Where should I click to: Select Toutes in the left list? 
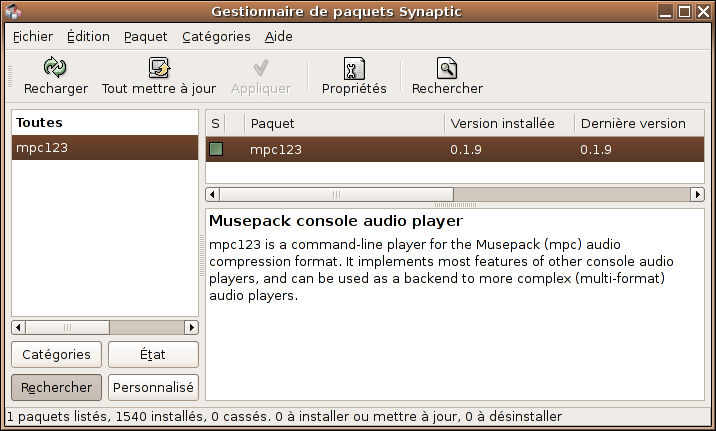click(x=105, y=122)
